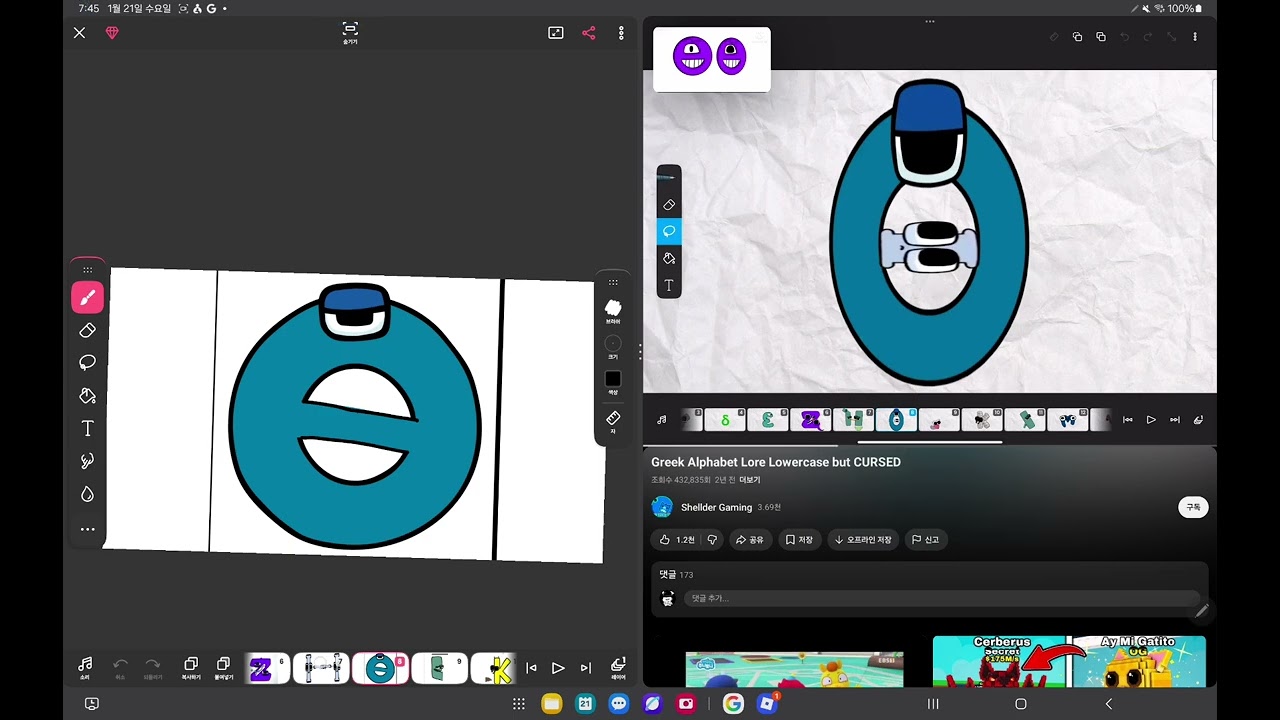1280x720 pixels.
Task: Download via 오프라인 저장
Action: 863,540
